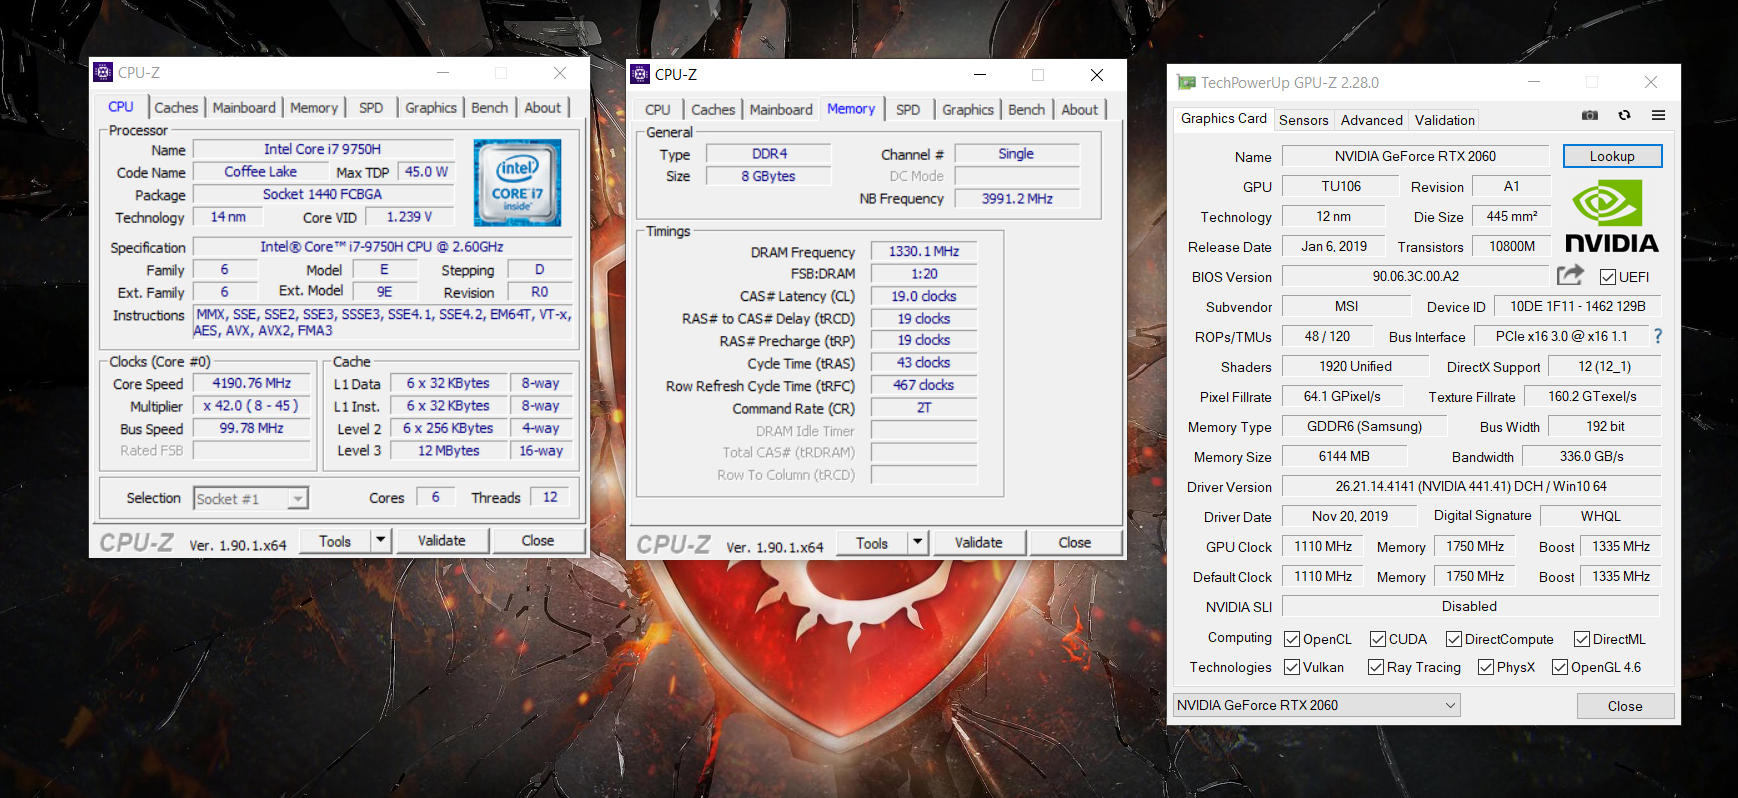Open Caches tab in middle CPU-Z window
Image resolution: width=1738 pixels, height=798 pixels.
(713, 110)
